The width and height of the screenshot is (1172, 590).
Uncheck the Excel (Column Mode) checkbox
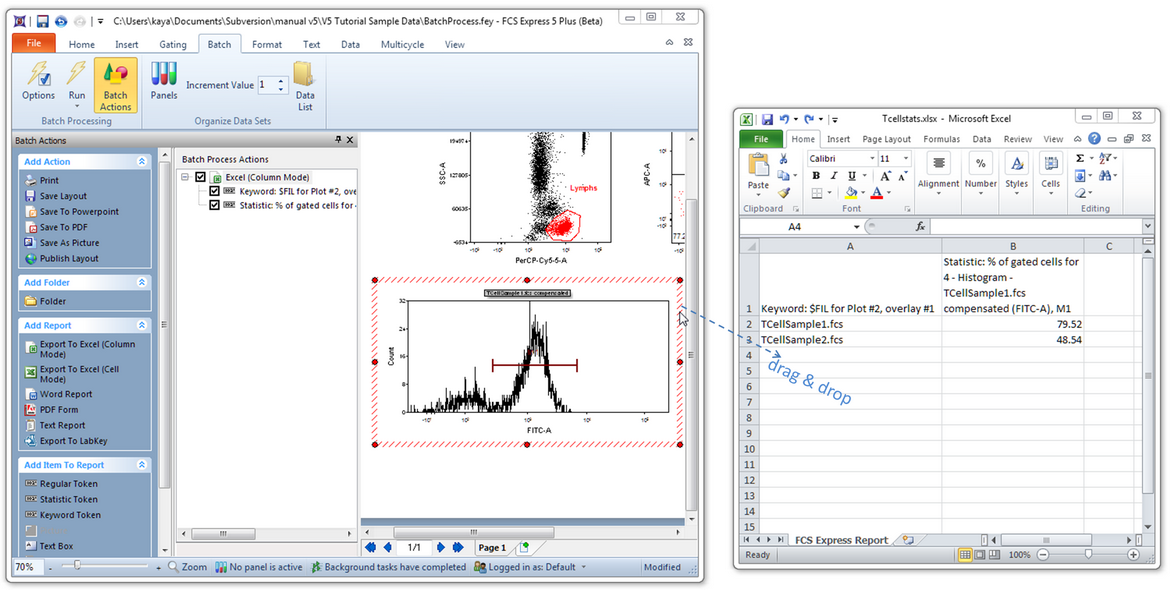pyautogui.click(x=201, y=177)
